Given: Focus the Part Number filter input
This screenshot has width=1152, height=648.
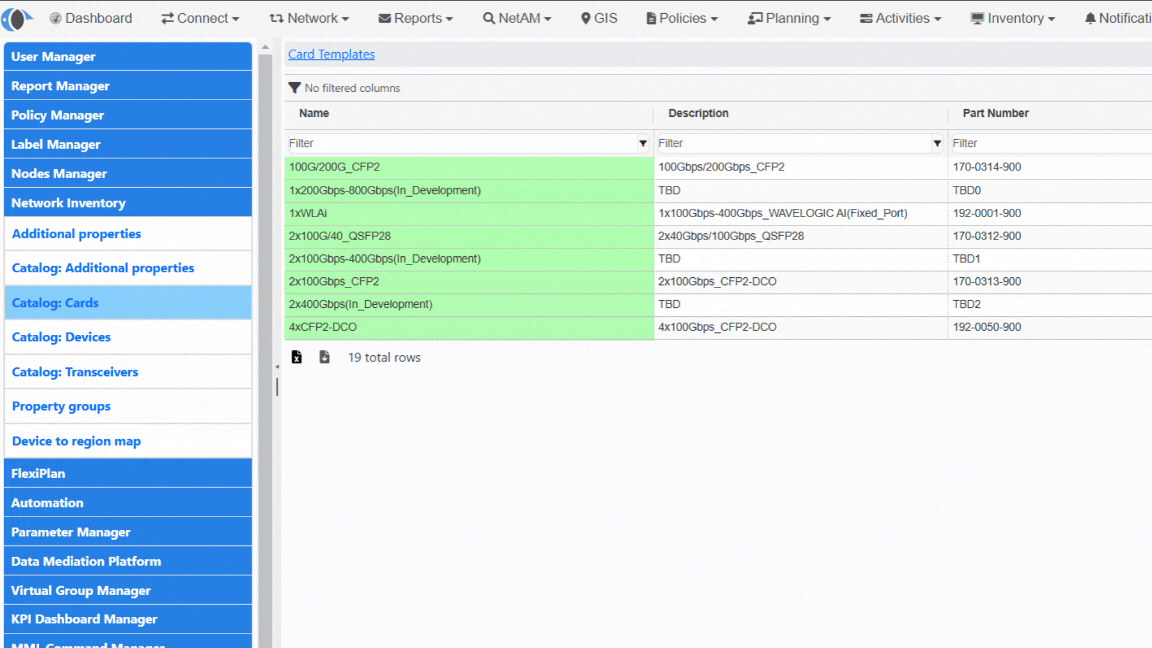Looking at the screenshot, I should pos(1051,143).
